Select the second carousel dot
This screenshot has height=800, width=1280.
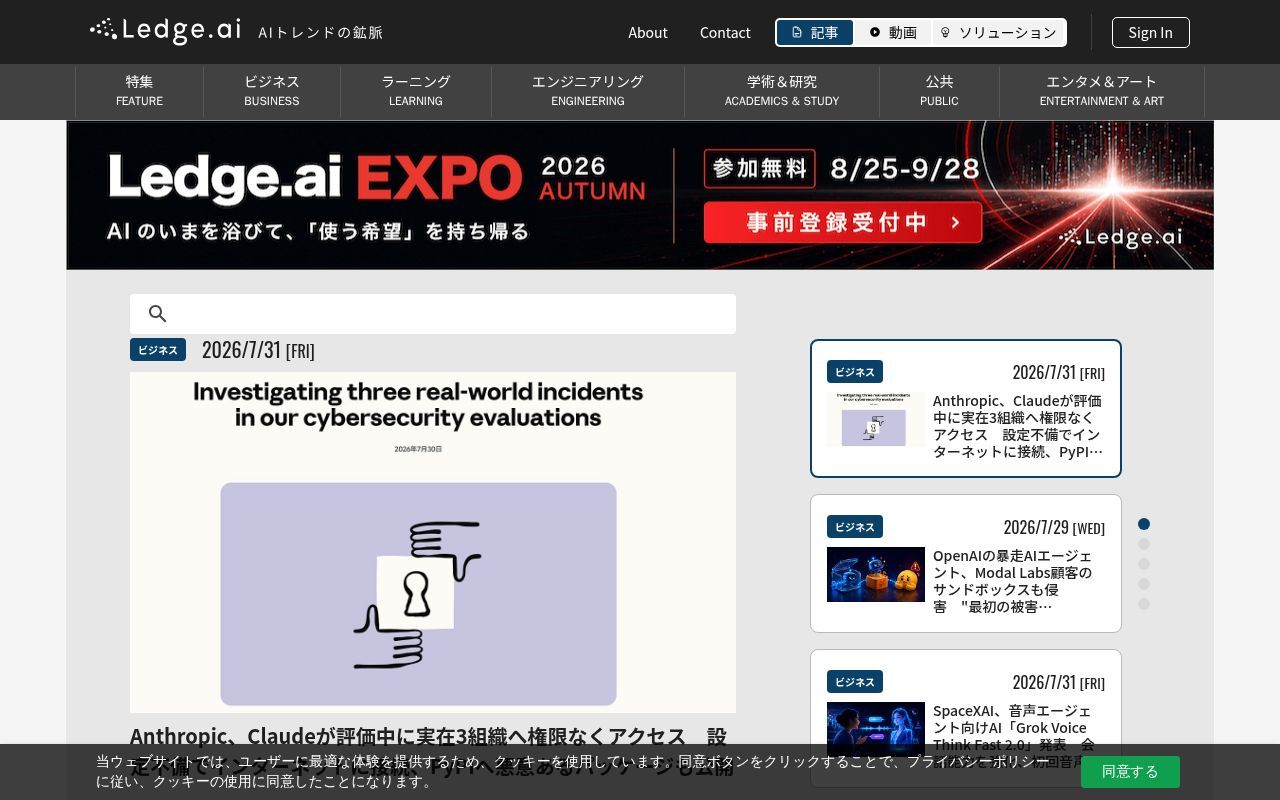point(1144,544)
